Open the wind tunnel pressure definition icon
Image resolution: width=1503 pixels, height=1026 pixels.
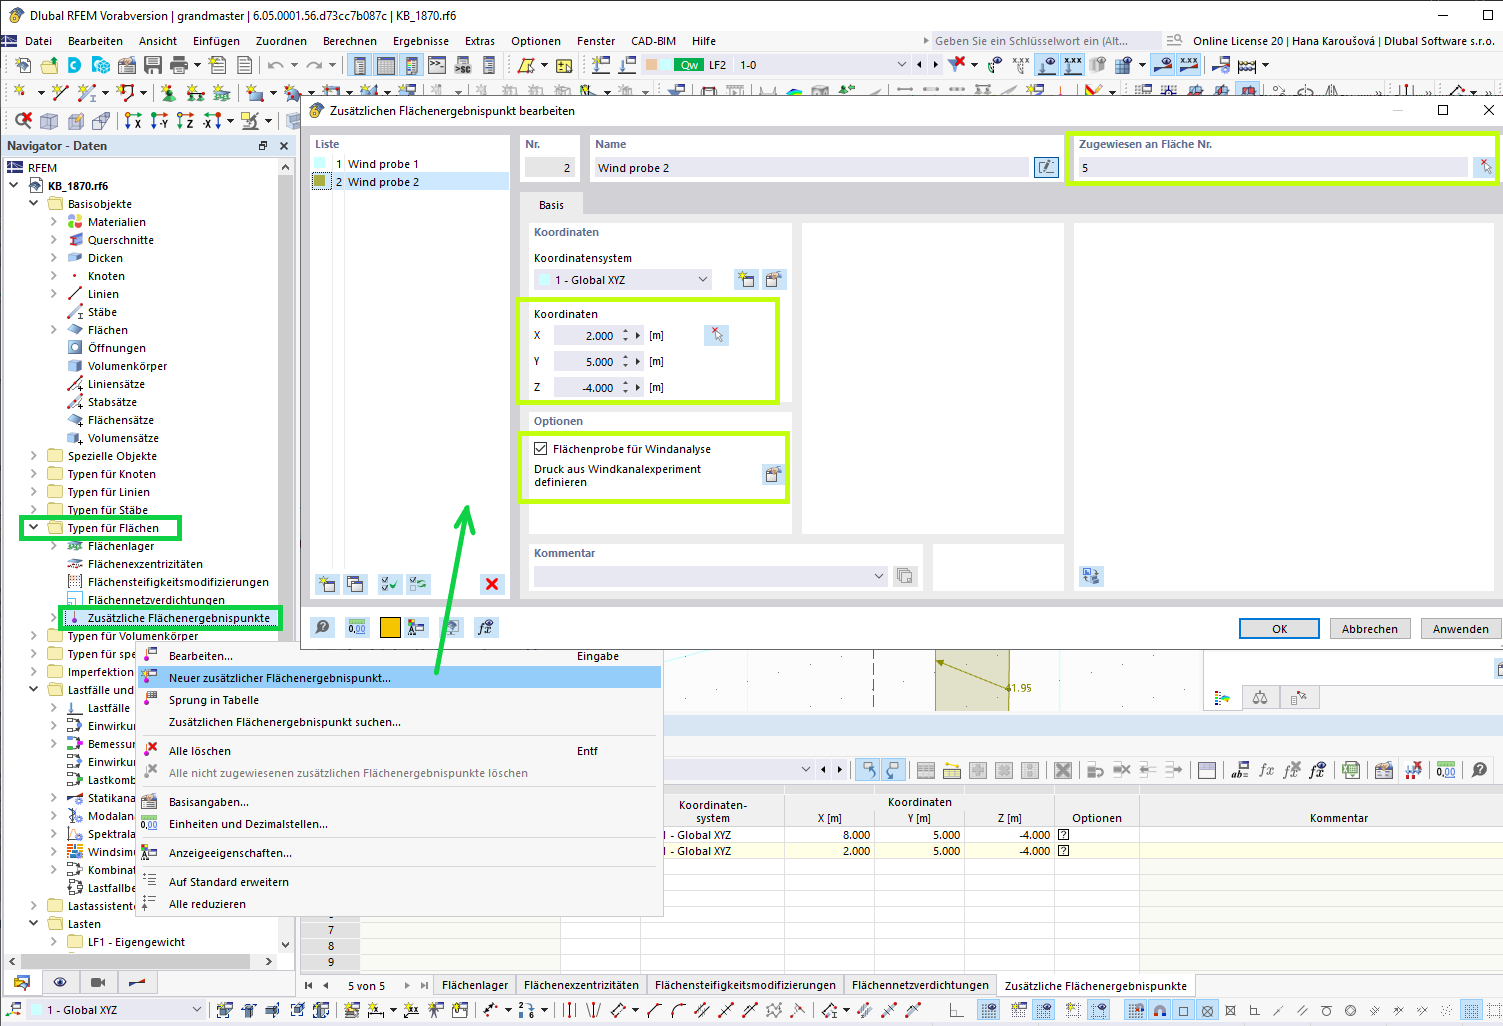pos(773,475)
